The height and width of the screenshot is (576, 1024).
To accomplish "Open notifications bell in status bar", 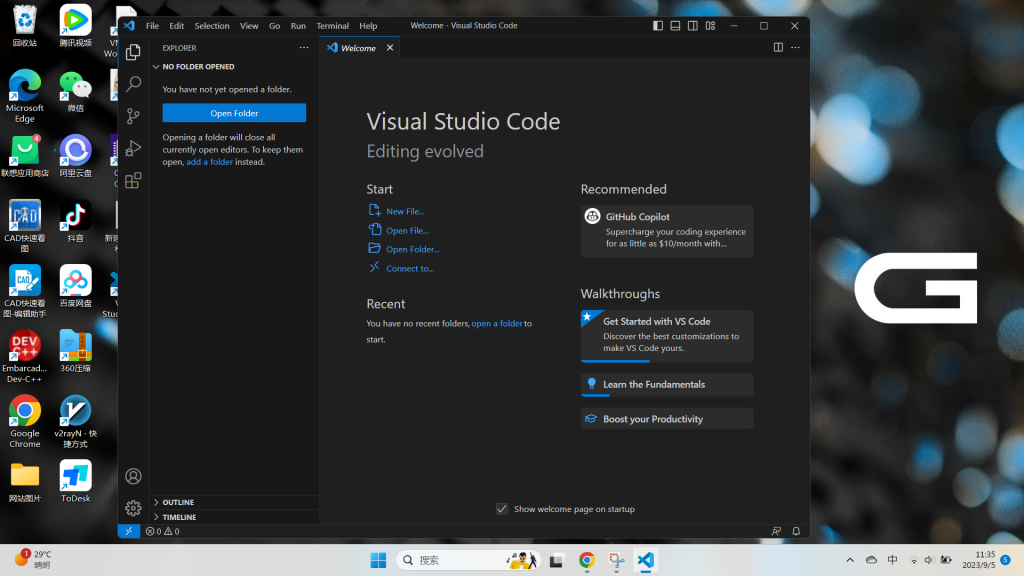I will point(796,532).
